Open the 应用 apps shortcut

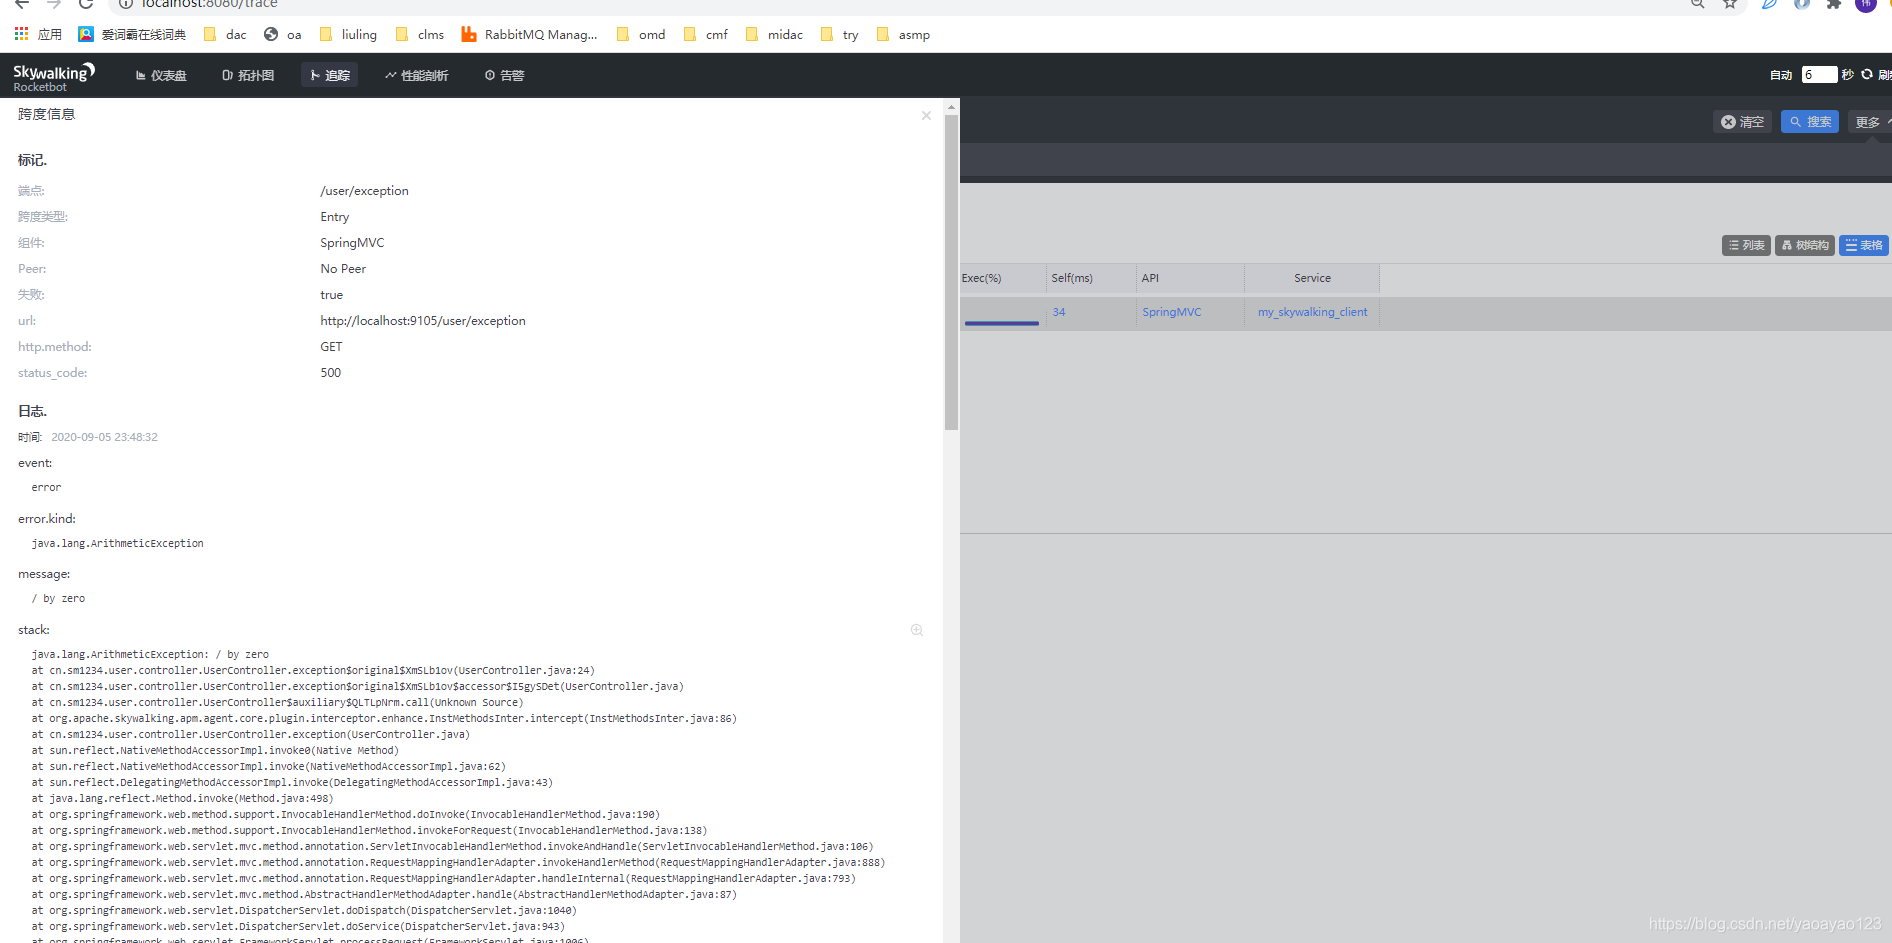point(38,34)
